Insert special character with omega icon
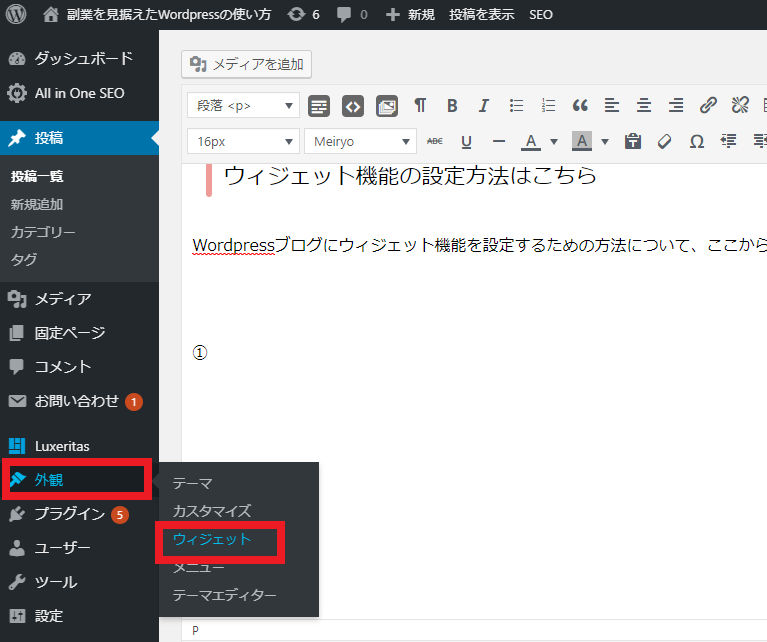This screenshot has height=642, width=767. click(x=696, y=141)
